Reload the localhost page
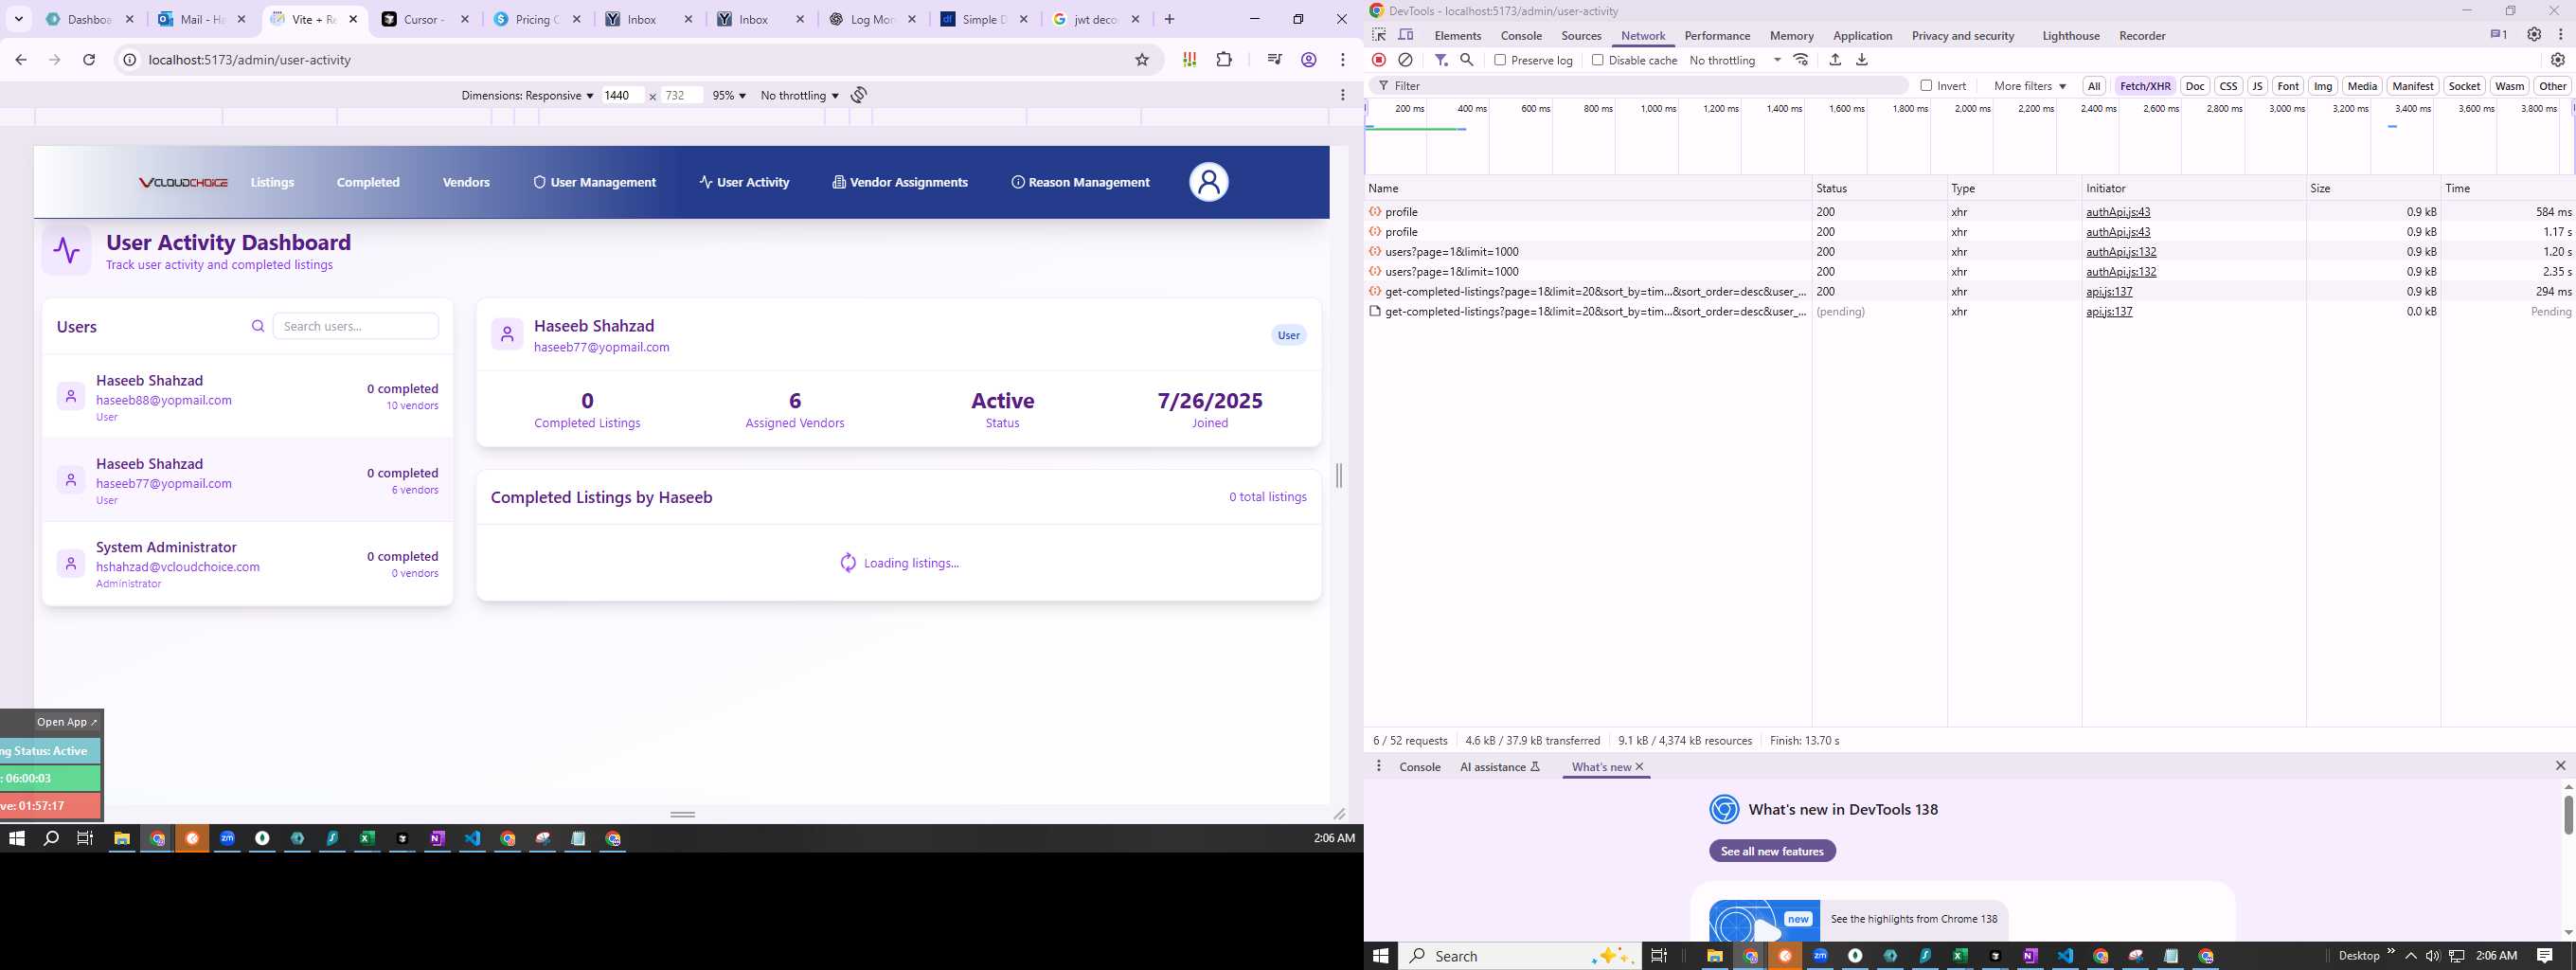The width and height of the screenshot is (2576, 970). (x=89, y=60)
